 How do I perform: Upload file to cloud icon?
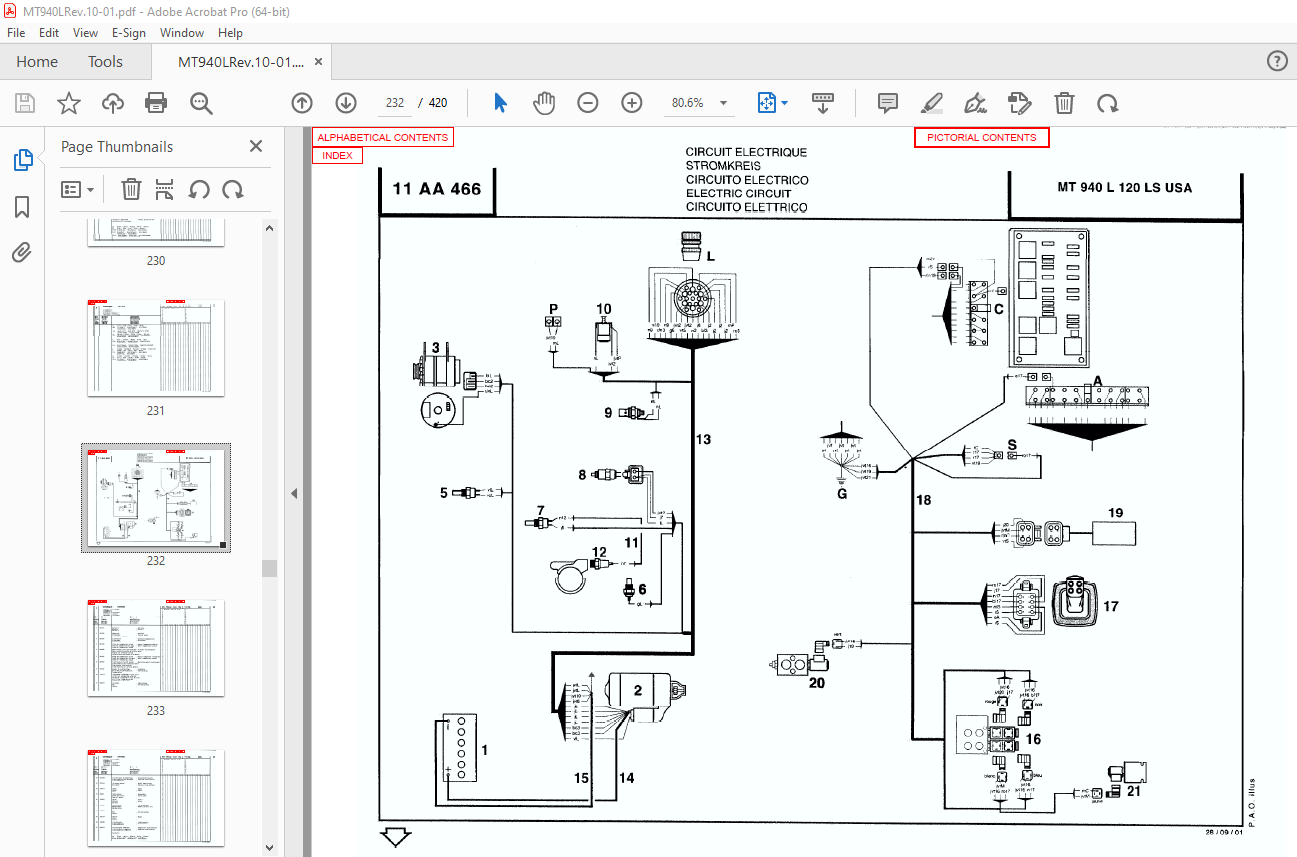pyautogui.click(x=112, y=103)
